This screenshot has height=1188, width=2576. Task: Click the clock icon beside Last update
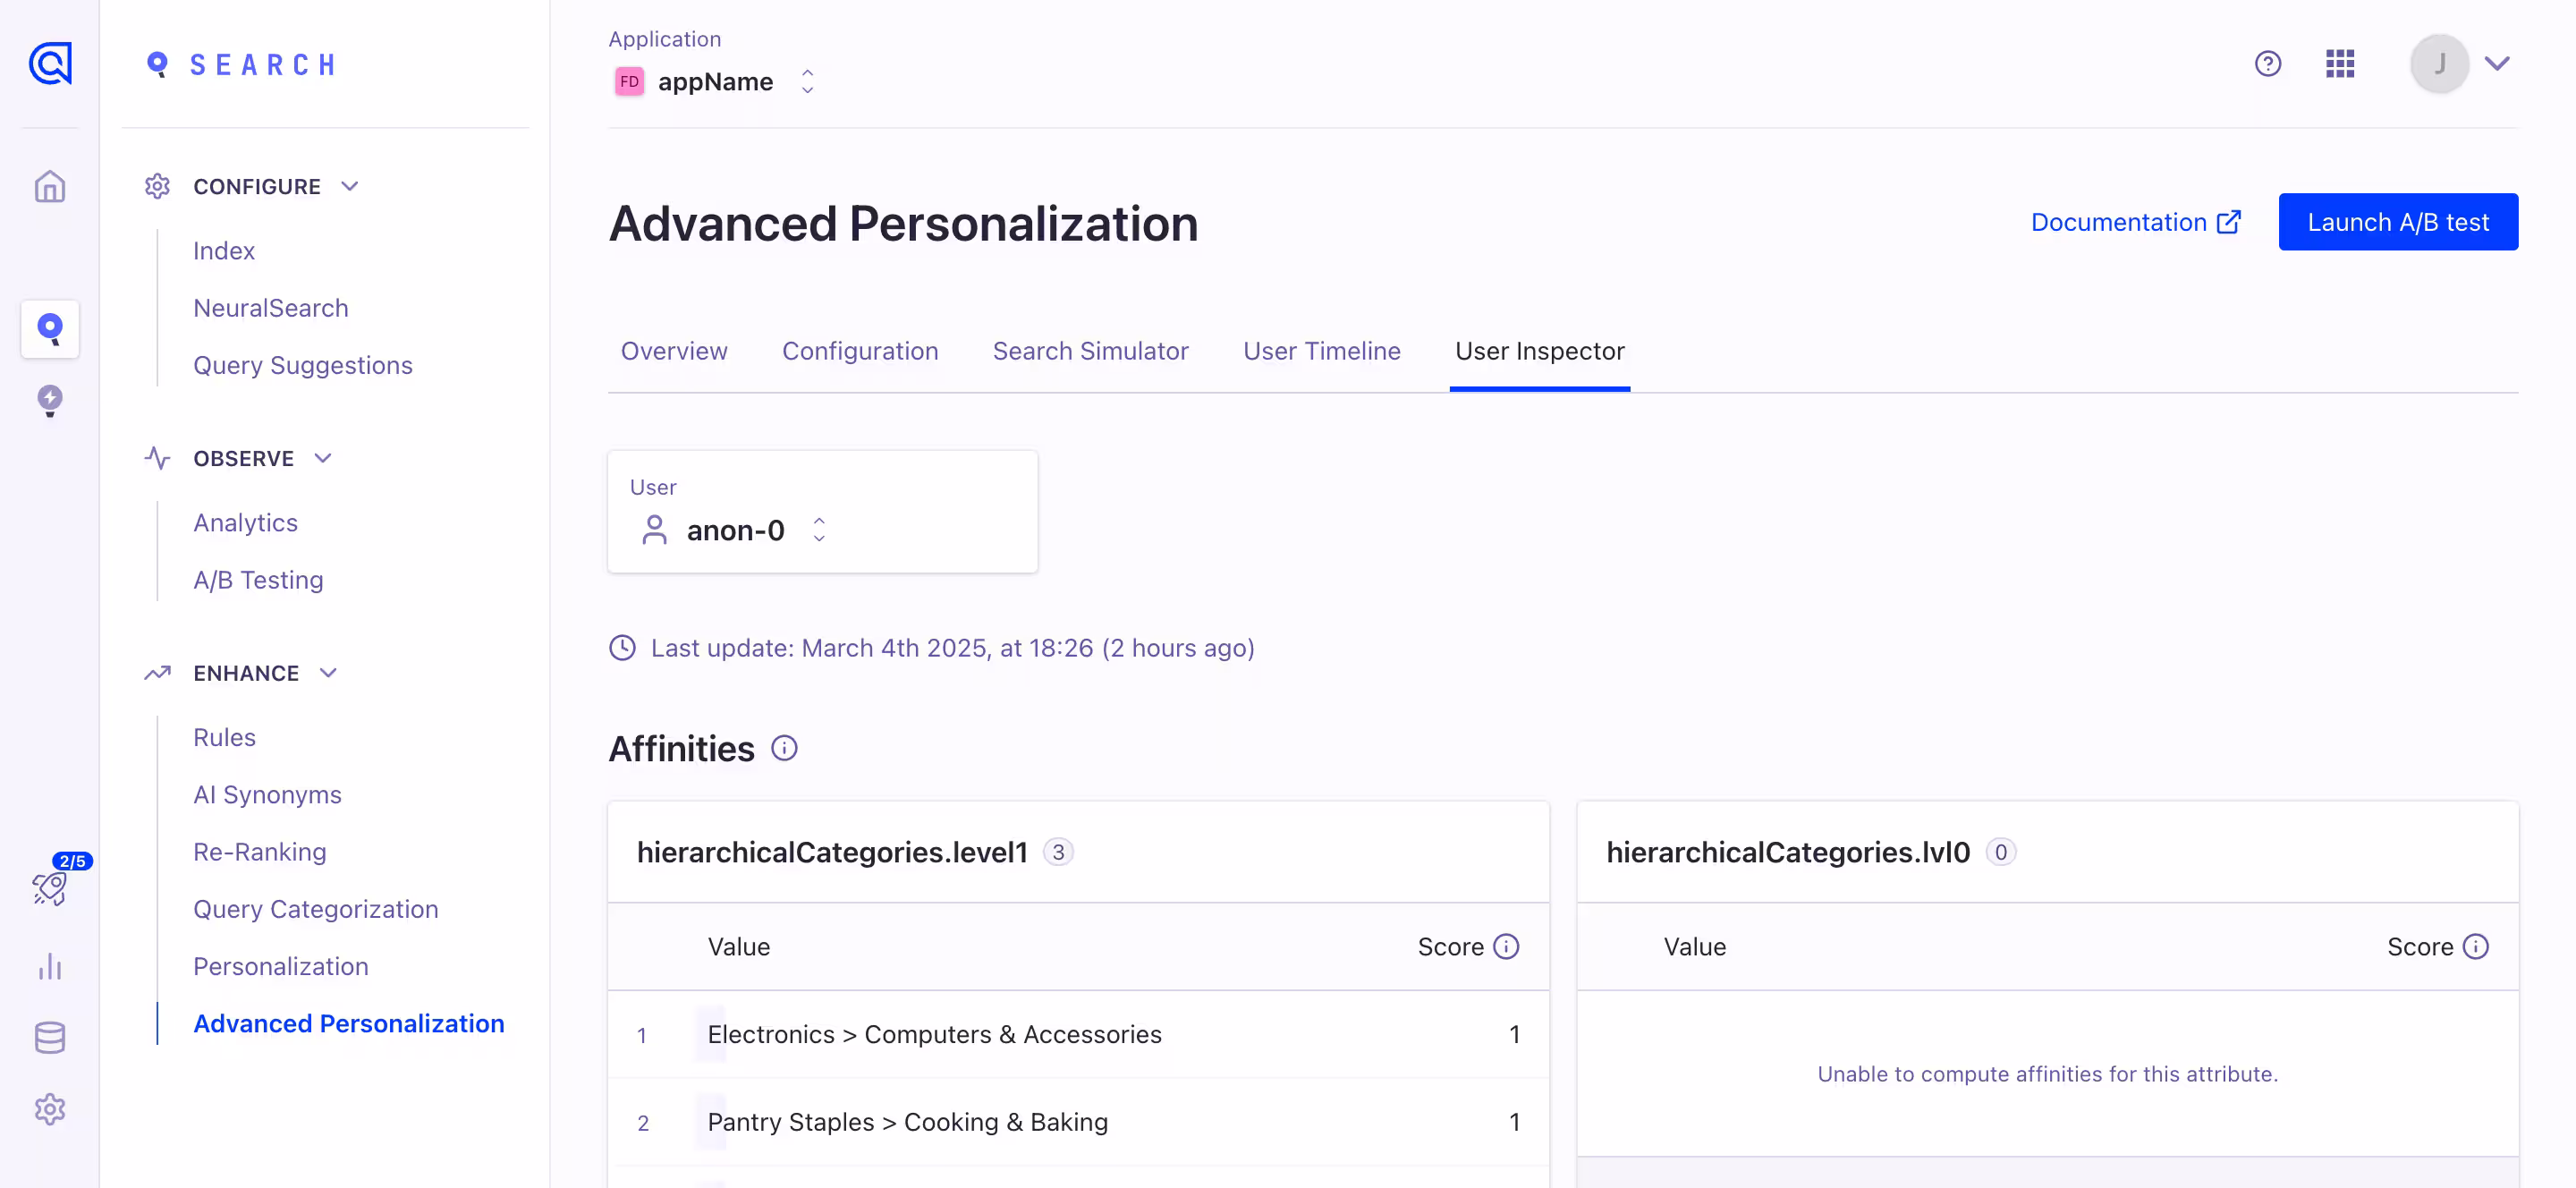click(622, 648)
